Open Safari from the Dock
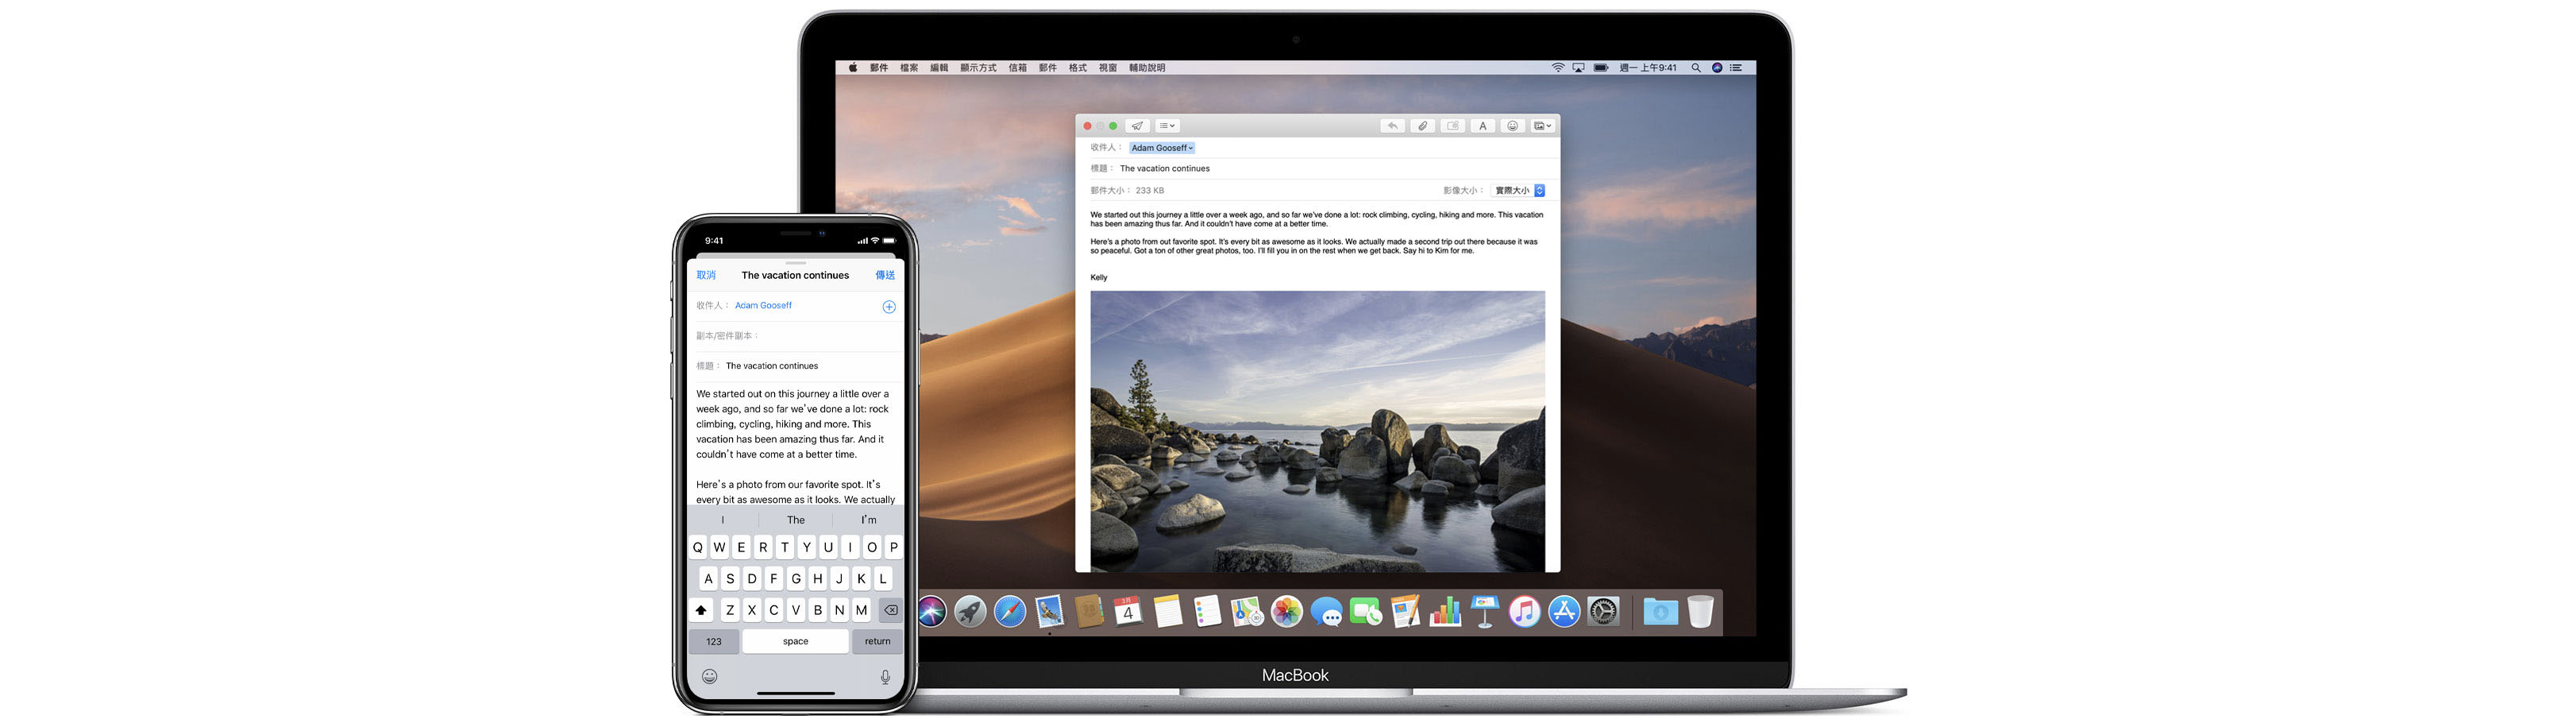Viewport: 2576px width, 723px height. [1009, 611]
